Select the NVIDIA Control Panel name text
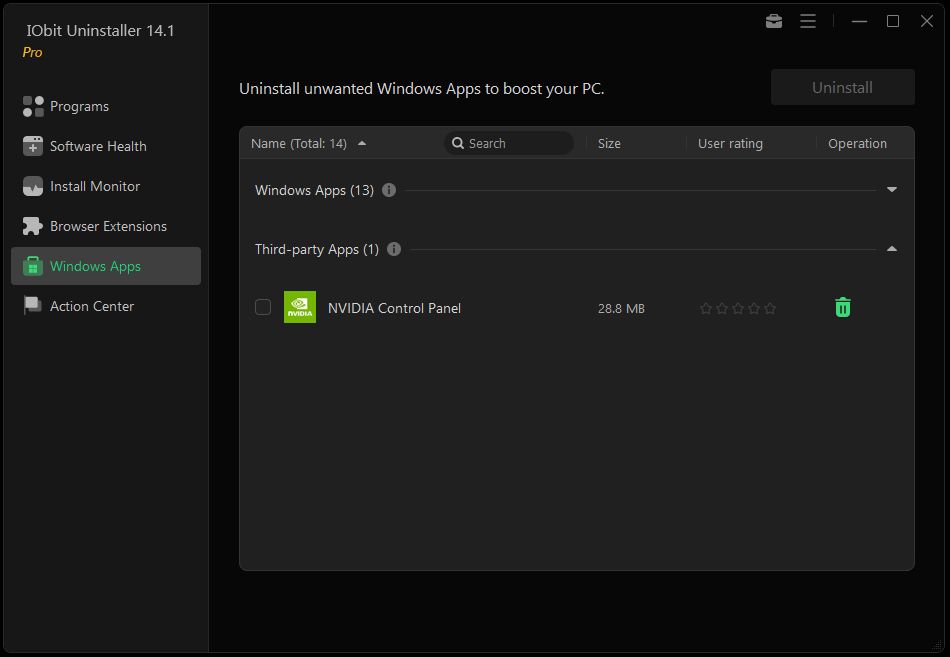This screenshot has width=950, height=657. click(394, 308)
